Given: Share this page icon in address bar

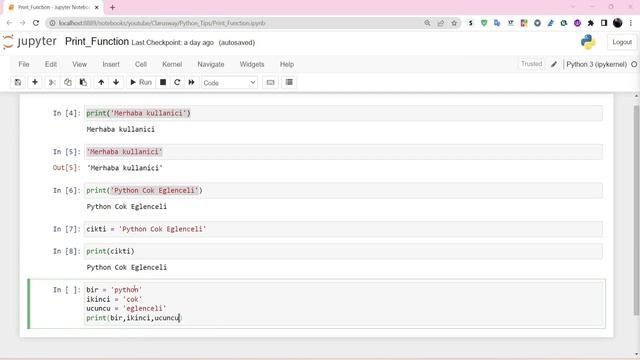Looking at the screenshot, I should [x=441, y=23].
